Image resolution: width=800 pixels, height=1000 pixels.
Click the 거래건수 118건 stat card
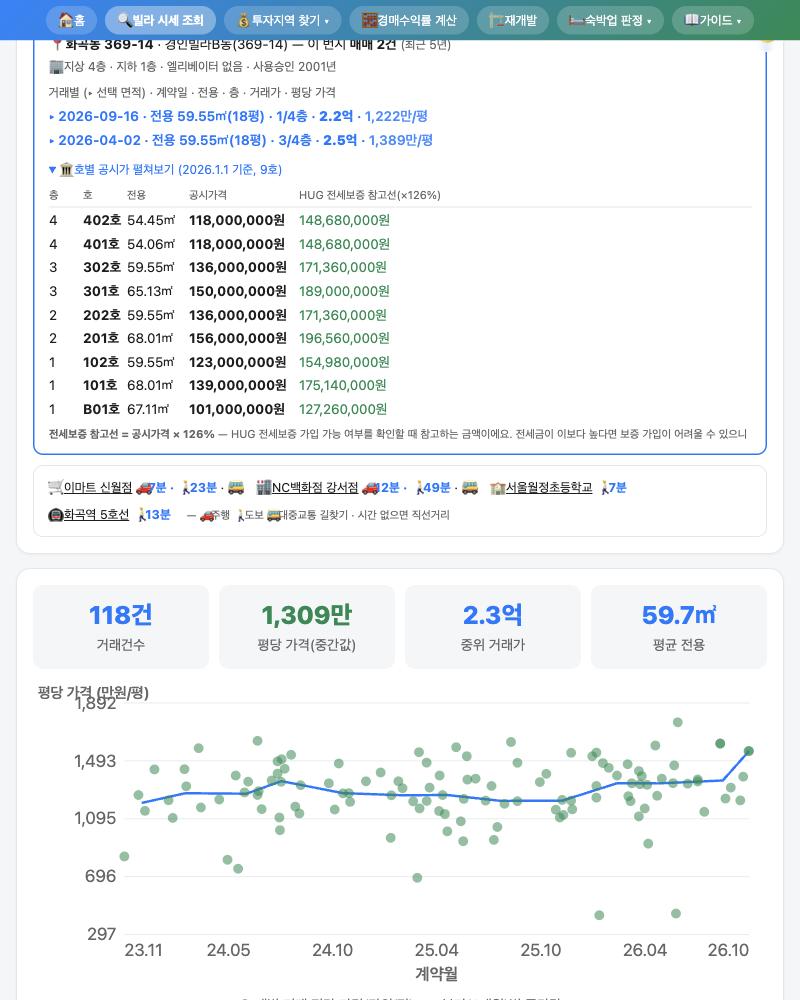121,627
